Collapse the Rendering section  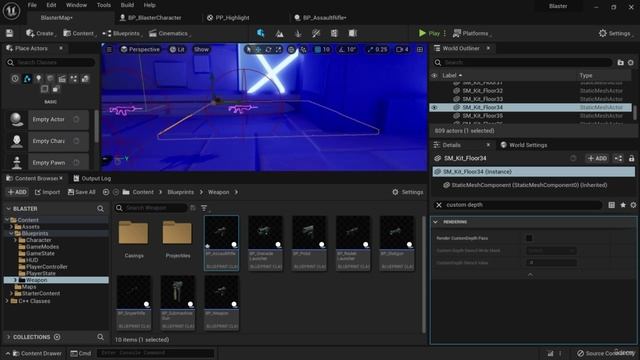(x=436, y=222)
